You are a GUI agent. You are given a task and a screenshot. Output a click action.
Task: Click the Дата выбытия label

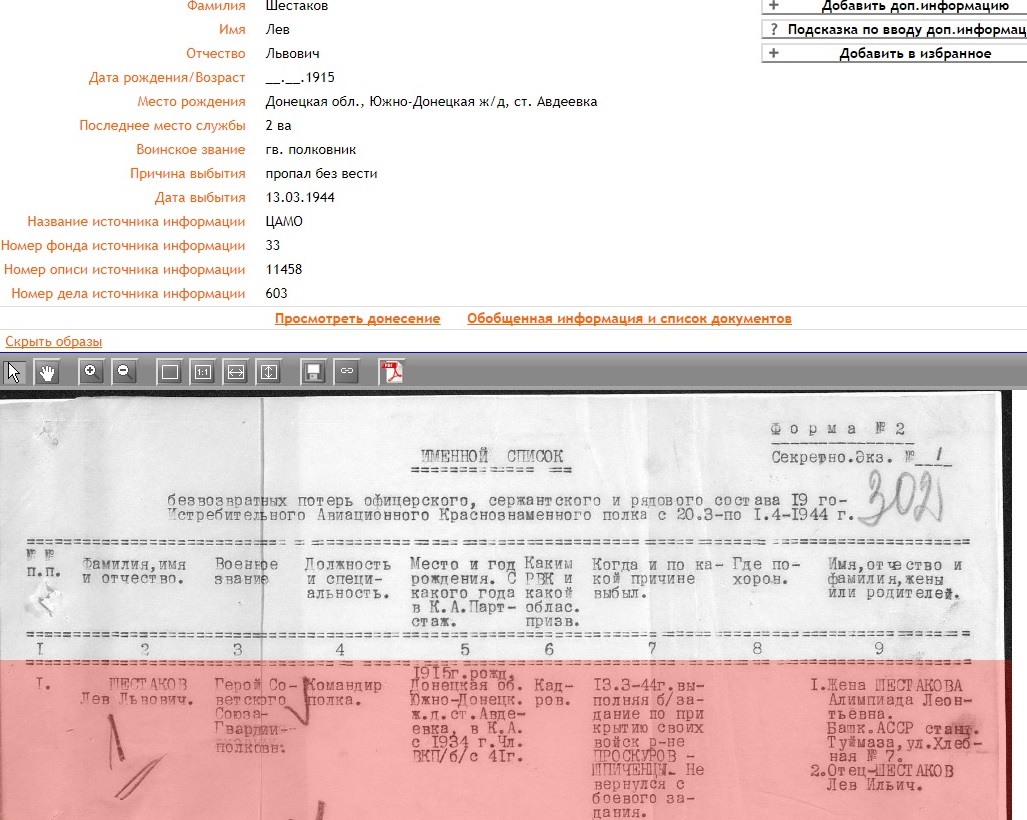[200, 197]
